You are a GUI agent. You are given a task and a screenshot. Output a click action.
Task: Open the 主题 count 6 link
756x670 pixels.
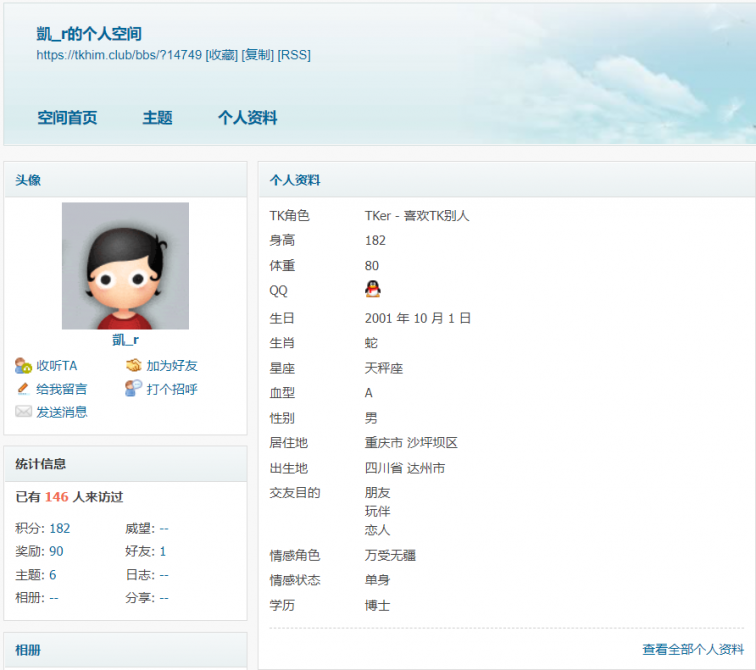(x=52, y=574)
